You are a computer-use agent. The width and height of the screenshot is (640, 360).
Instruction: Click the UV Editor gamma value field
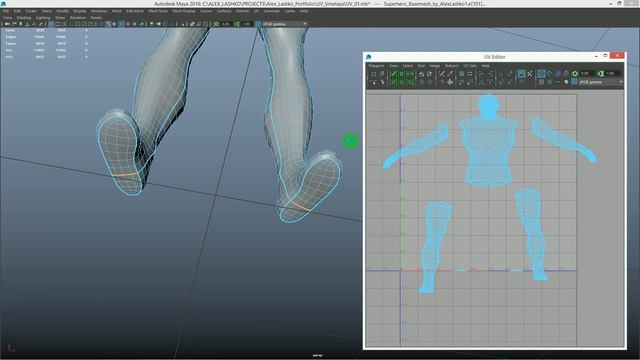tap(613, 73)
